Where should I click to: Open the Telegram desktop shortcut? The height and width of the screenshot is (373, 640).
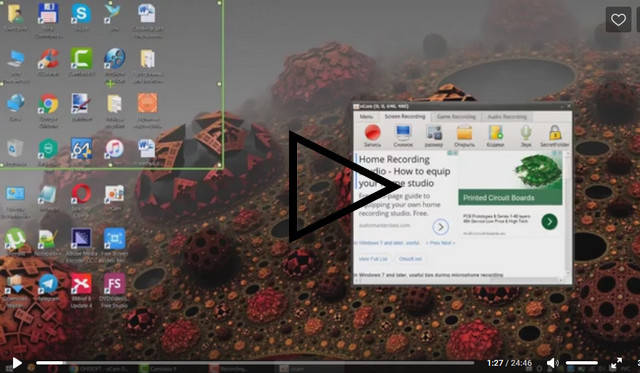pos(48,284)
